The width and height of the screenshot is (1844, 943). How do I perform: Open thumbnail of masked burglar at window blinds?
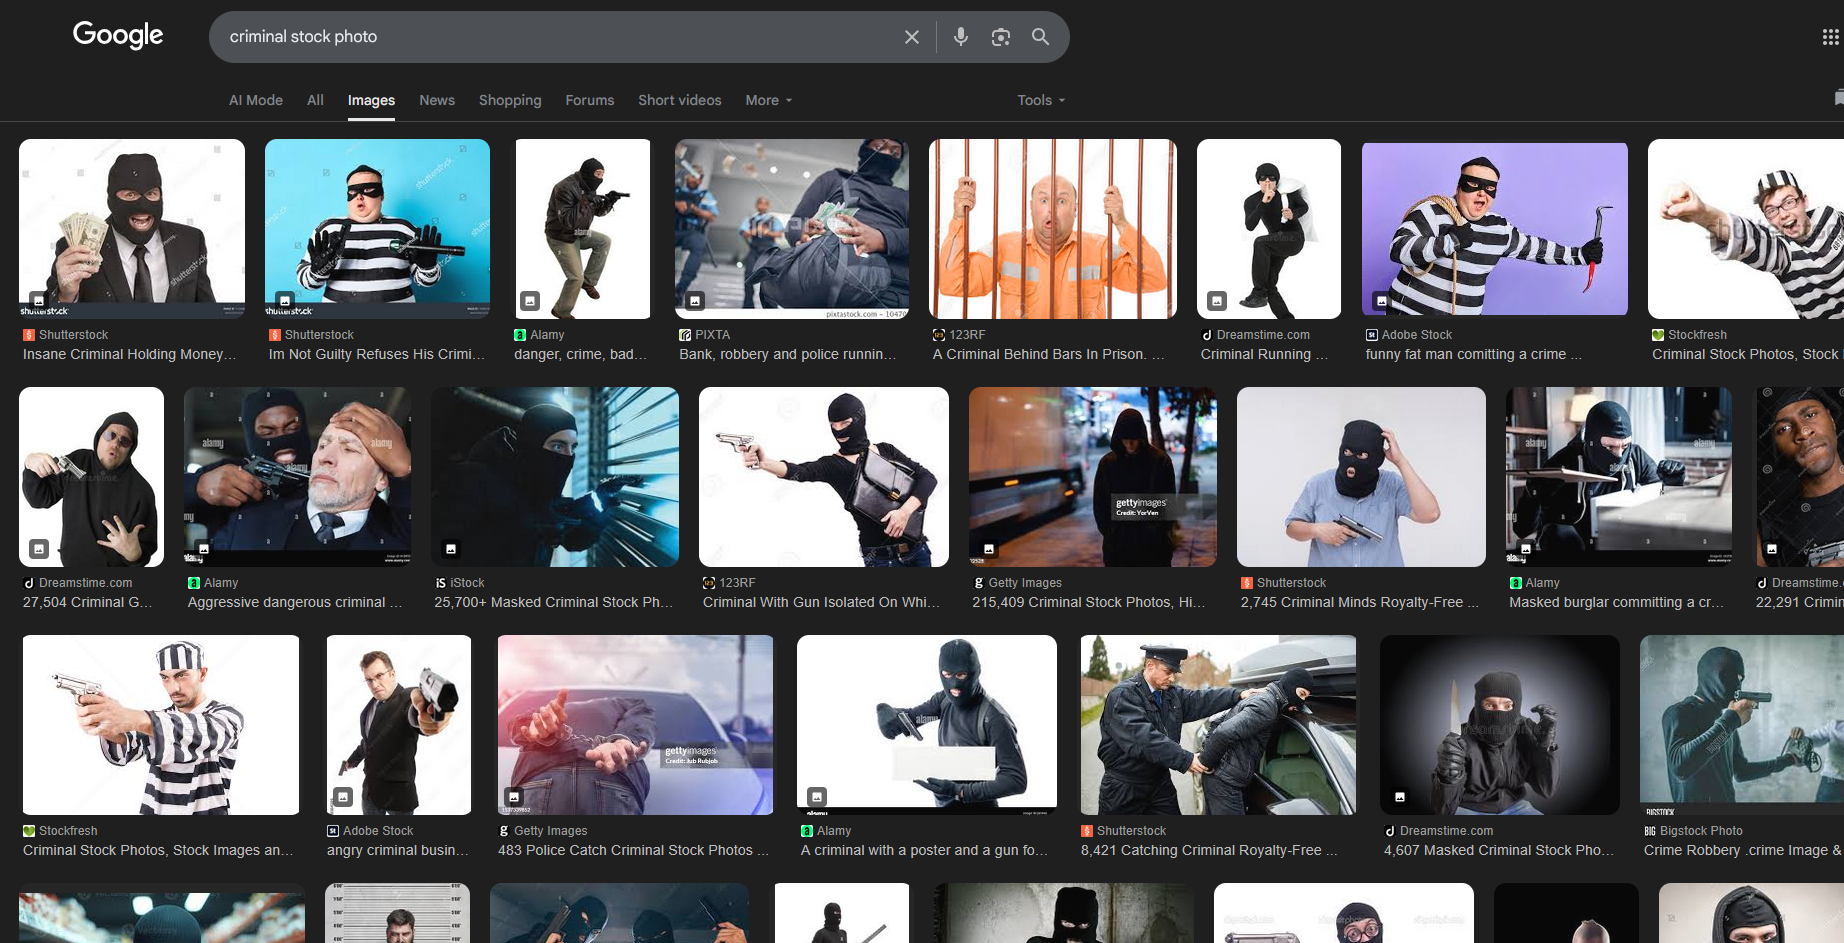(x=555, y=477)
